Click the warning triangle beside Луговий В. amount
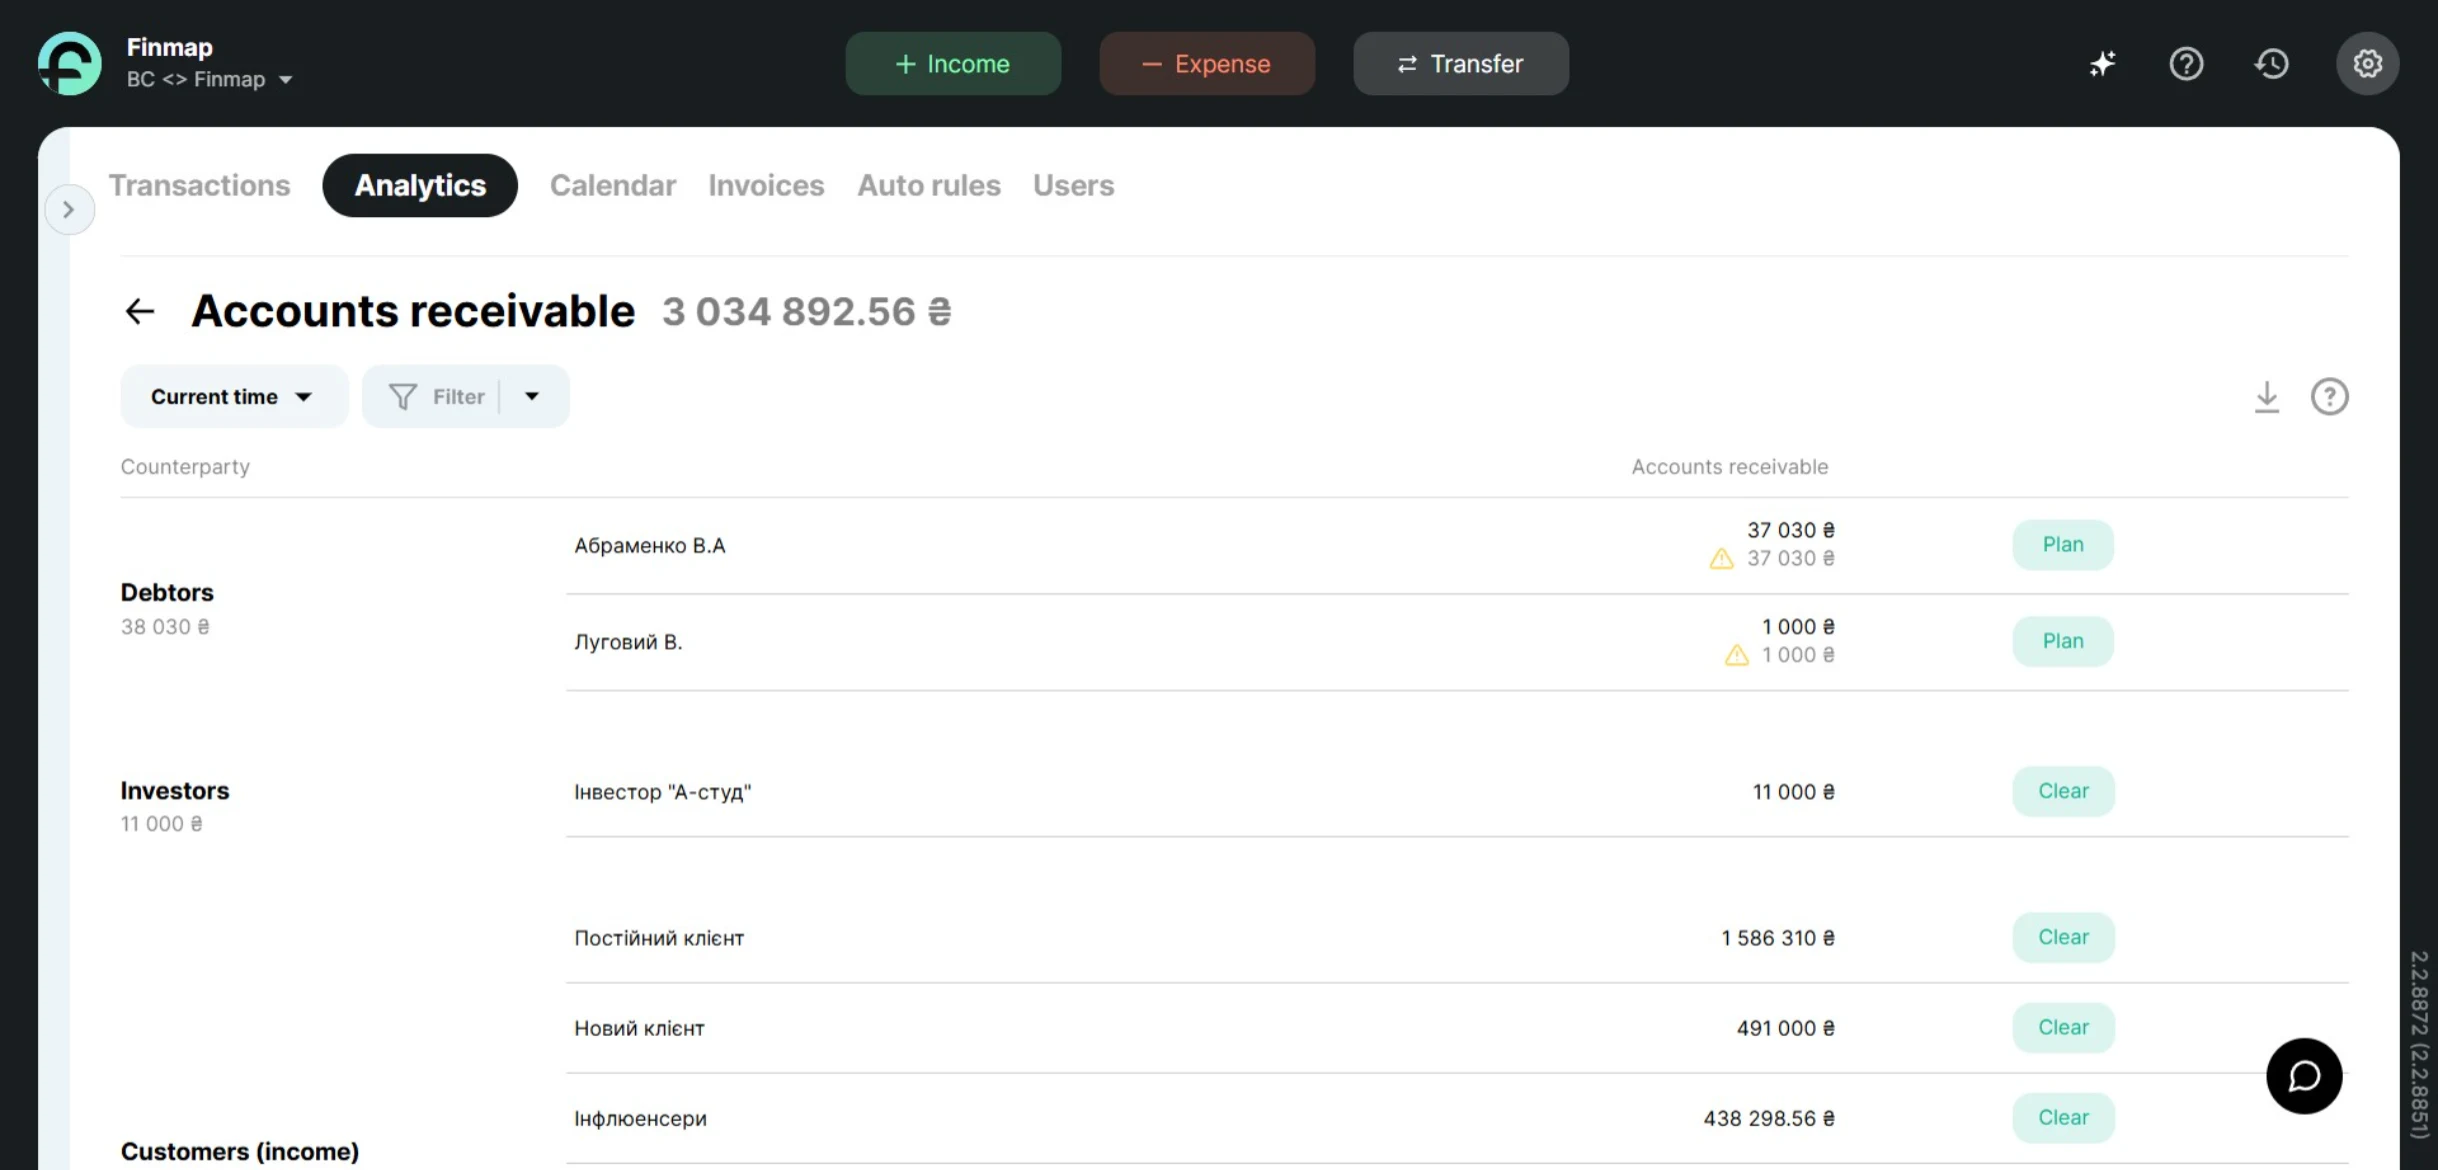2438x1170 pixels. click(1736, 655)
